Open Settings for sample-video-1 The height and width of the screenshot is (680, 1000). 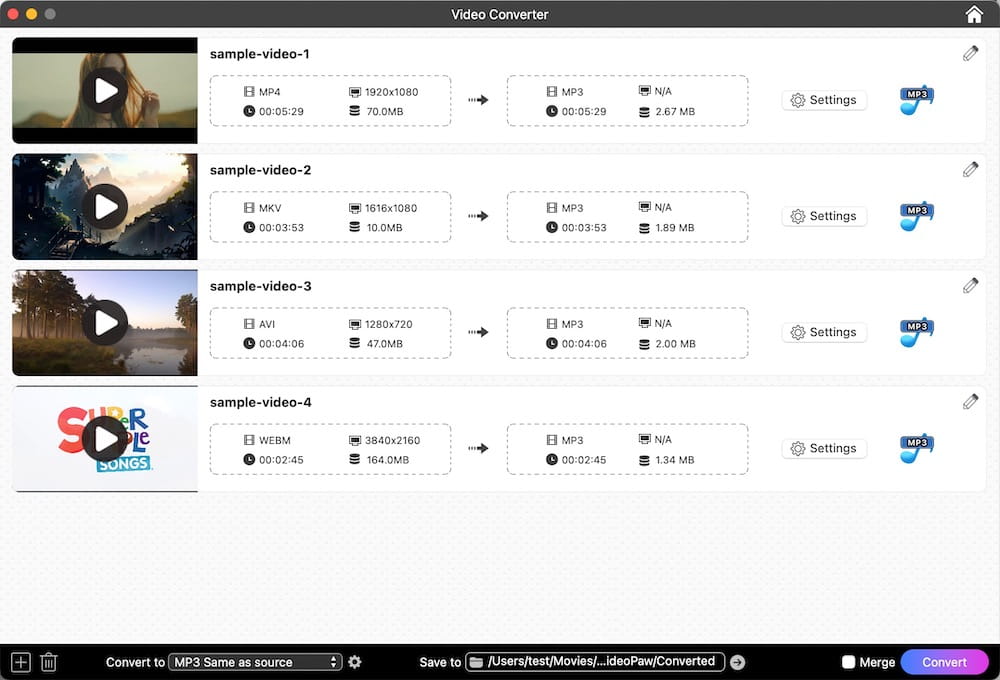[824, 100]
